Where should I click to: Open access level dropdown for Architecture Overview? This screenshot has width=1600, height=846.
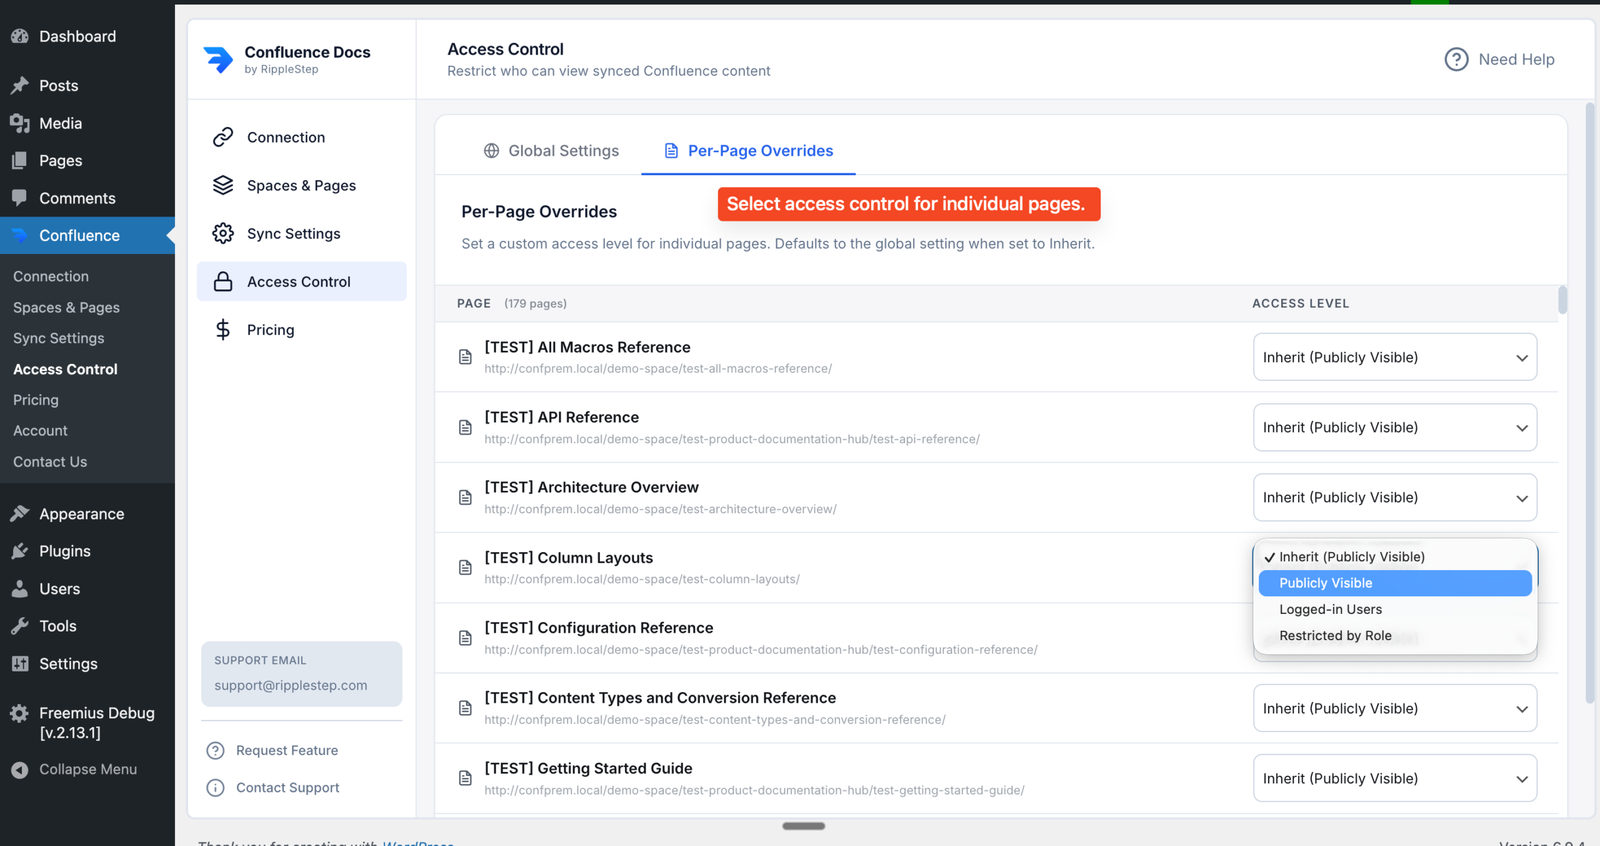(1395, 497)
